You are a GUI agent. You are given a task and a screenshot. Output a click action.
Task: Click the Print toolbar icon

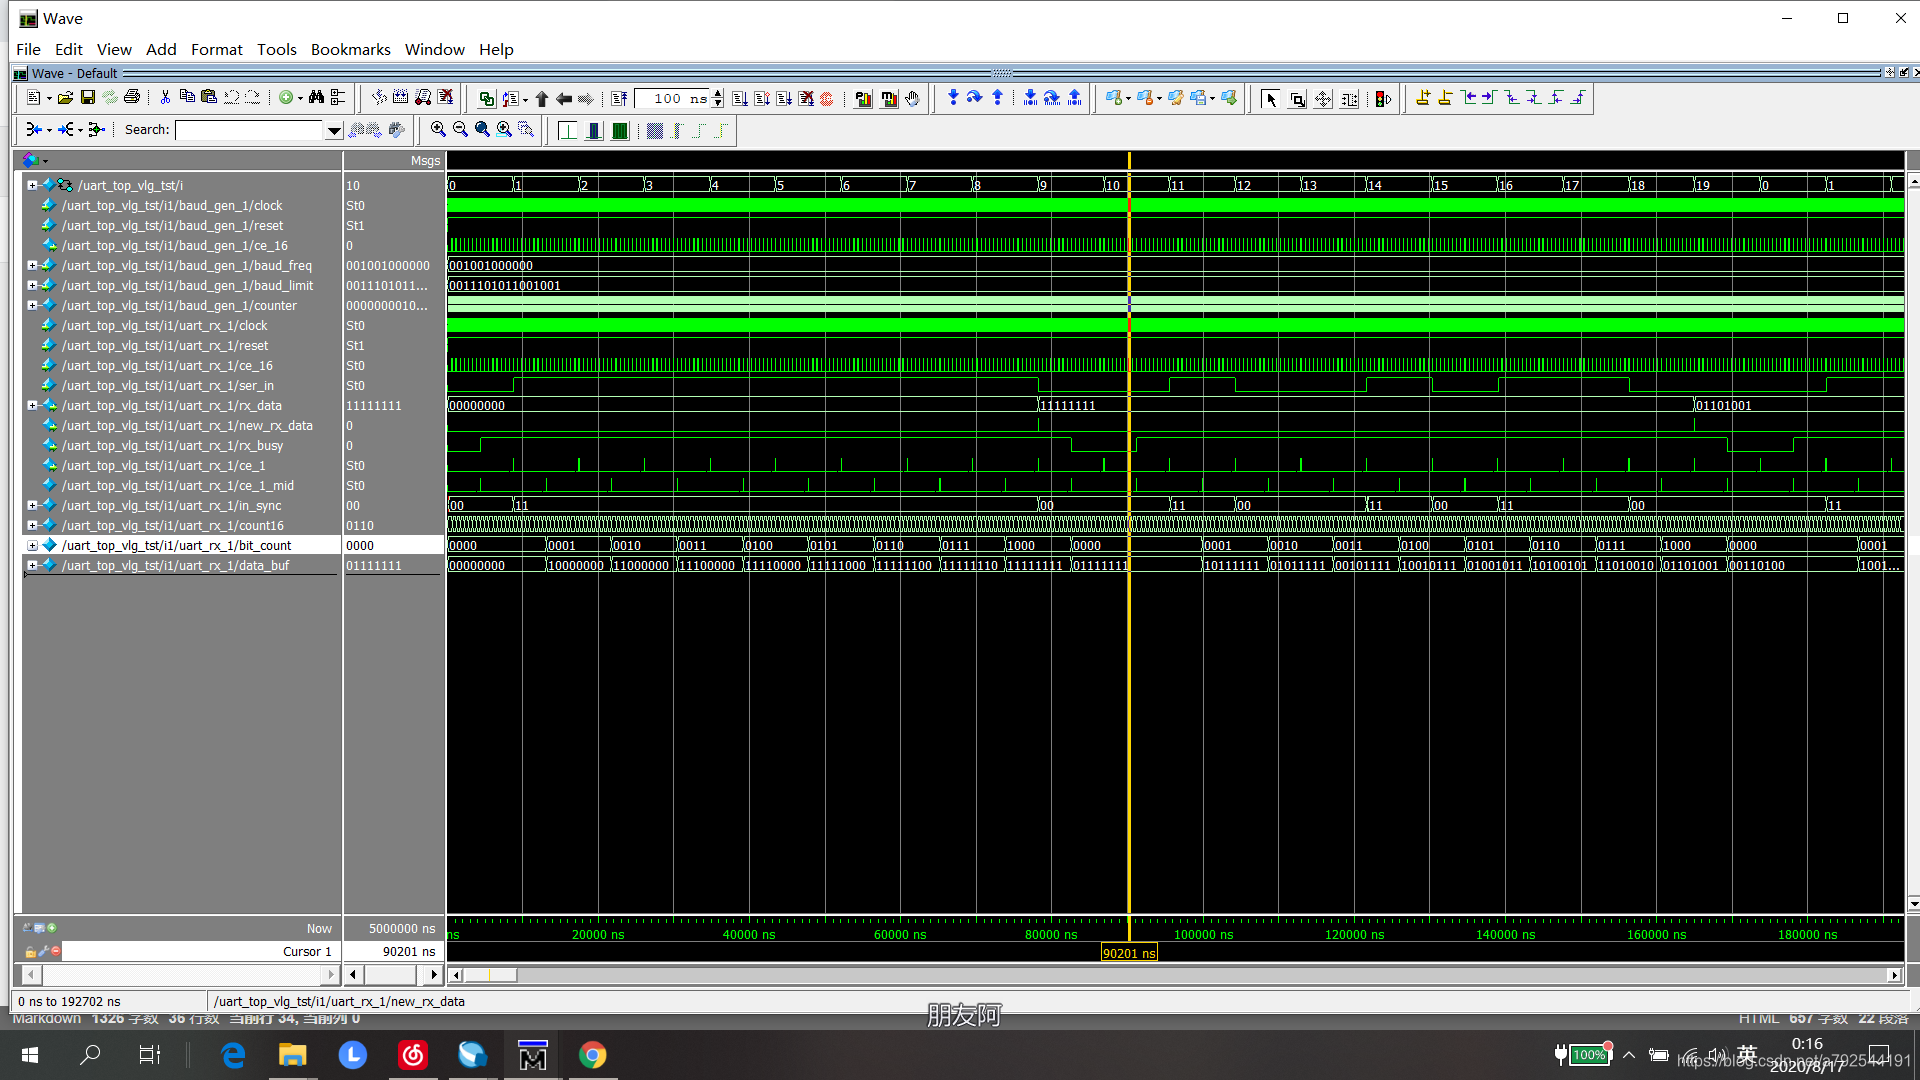point(131,98)
